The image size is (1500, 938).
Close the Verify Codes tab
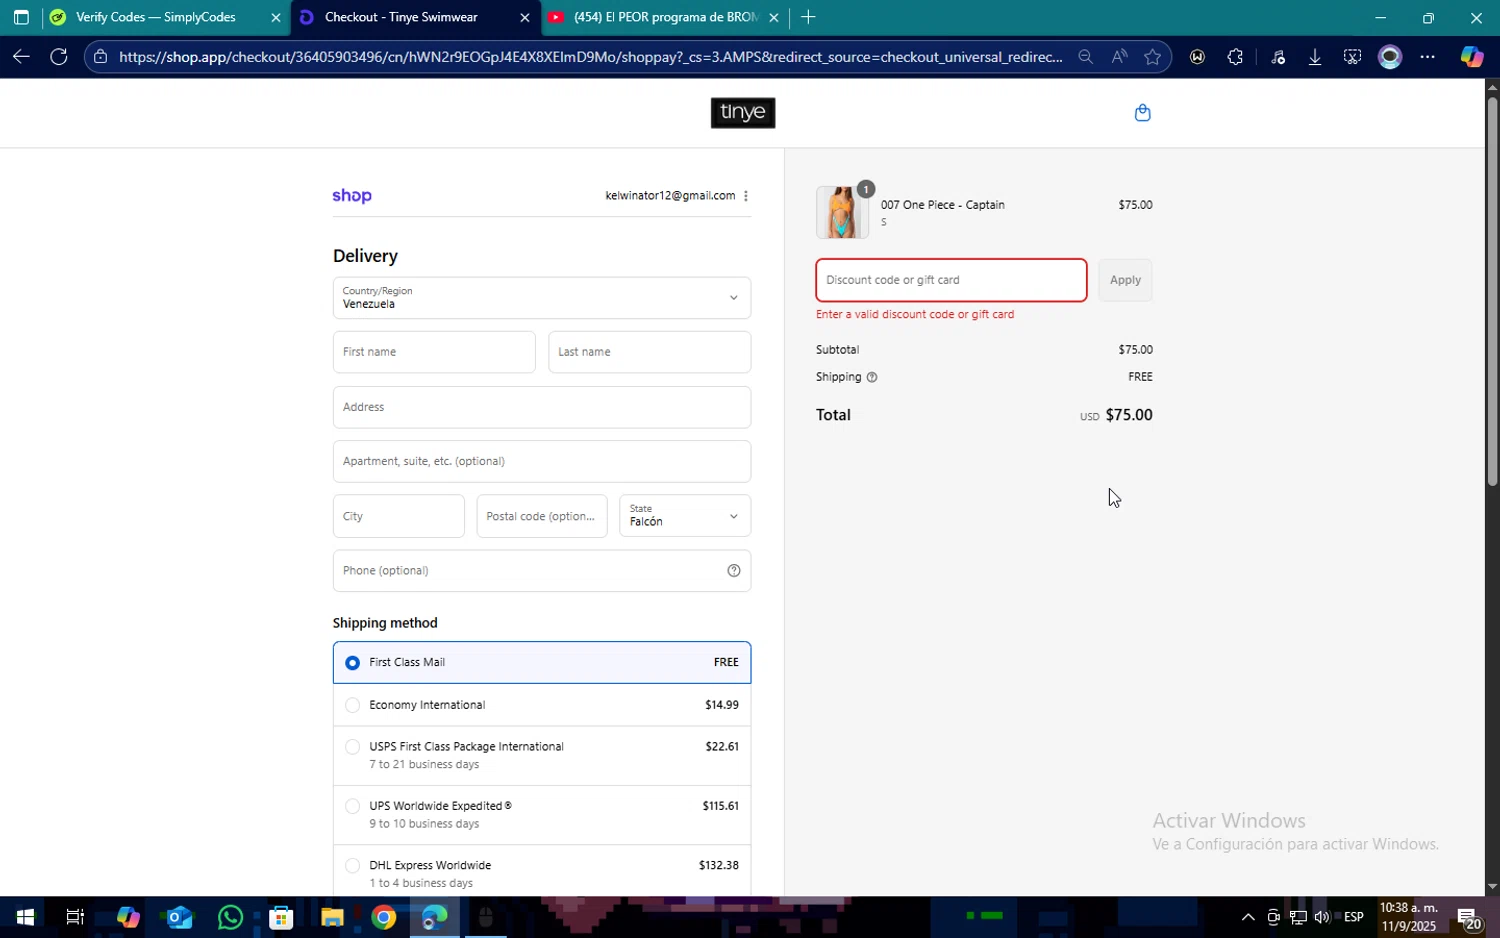276,17
